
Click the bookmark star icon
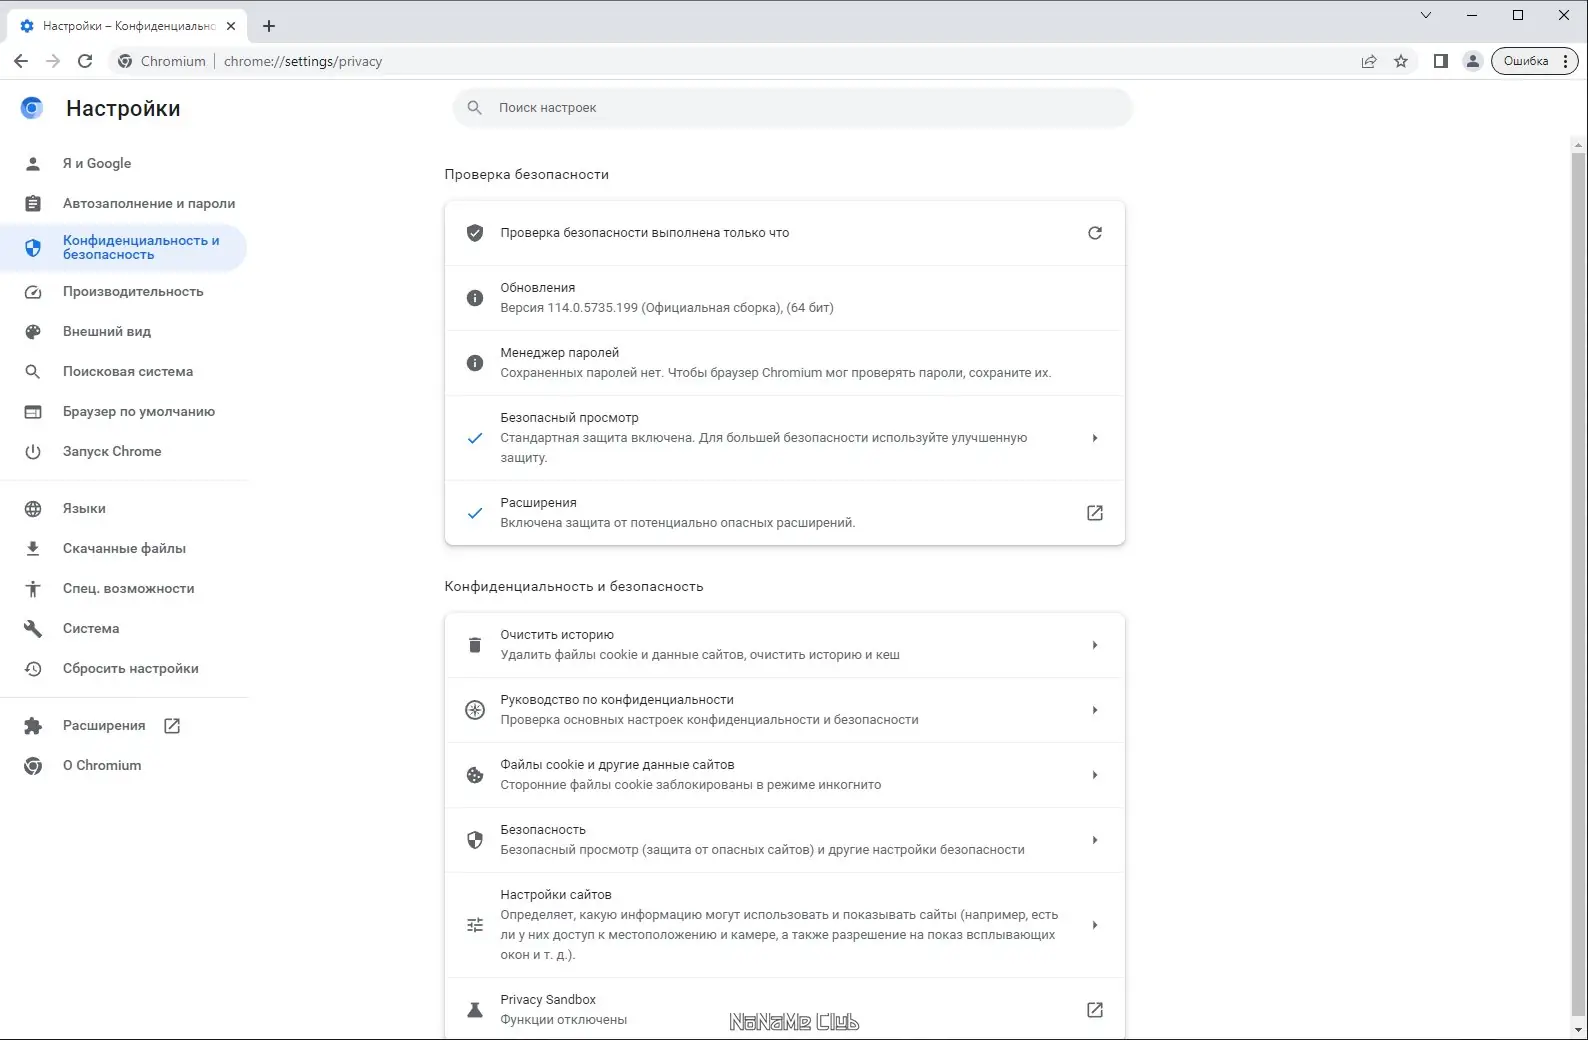[x=1401, y=61]
